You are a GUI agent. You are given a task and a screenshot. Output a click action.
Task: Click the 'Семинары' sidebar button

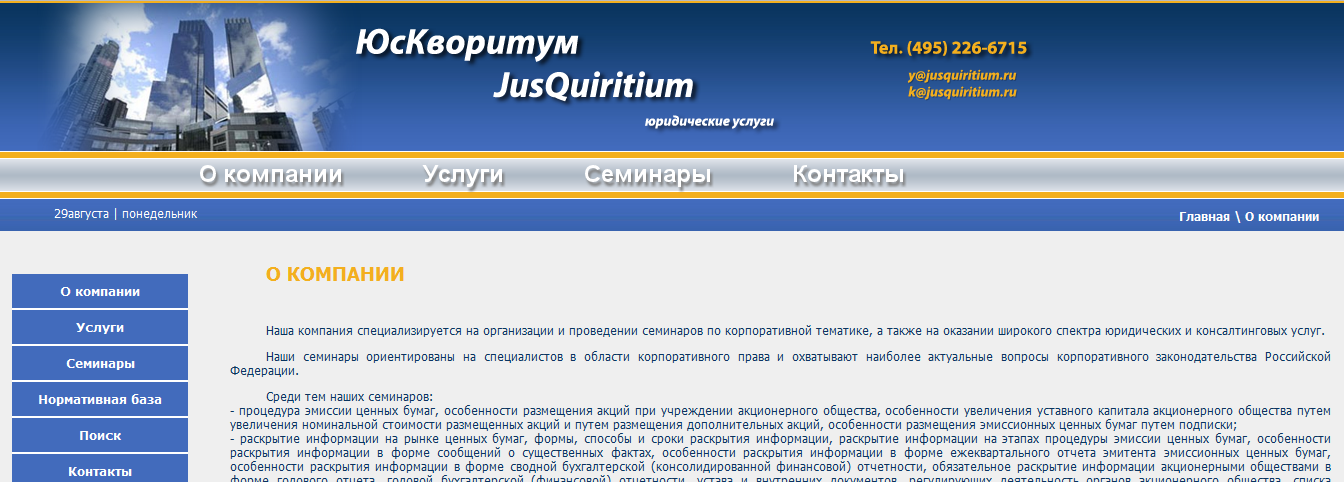click(x=100, y=363)
